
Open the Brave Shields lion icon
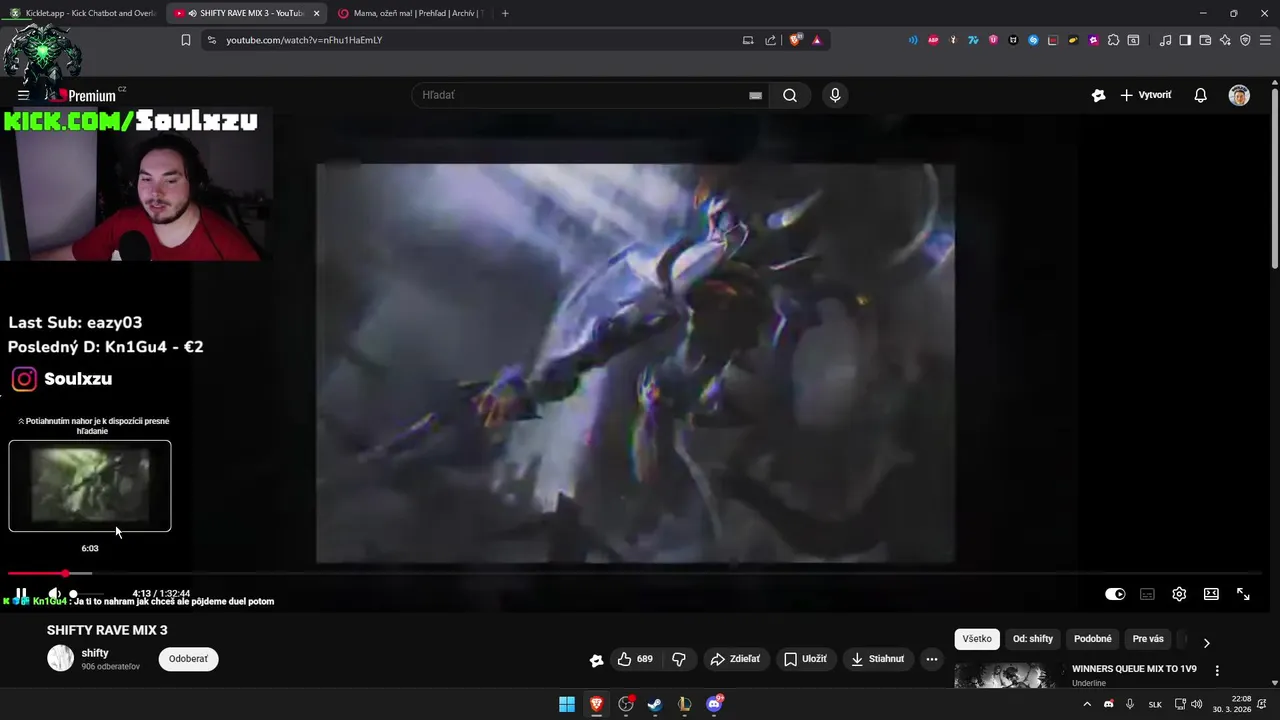(795, 40)
